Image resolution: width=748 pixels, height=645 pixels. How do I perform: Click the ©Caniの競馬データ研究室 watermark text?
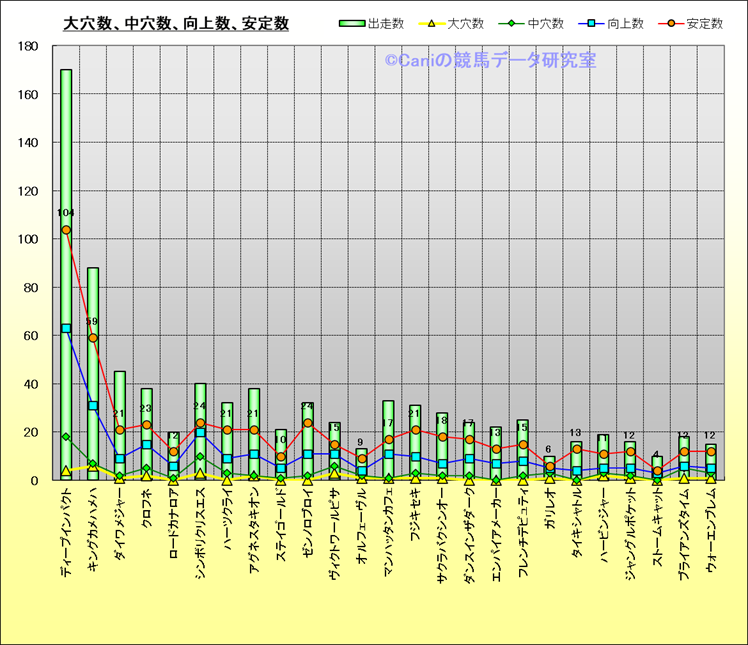[490, 61]
